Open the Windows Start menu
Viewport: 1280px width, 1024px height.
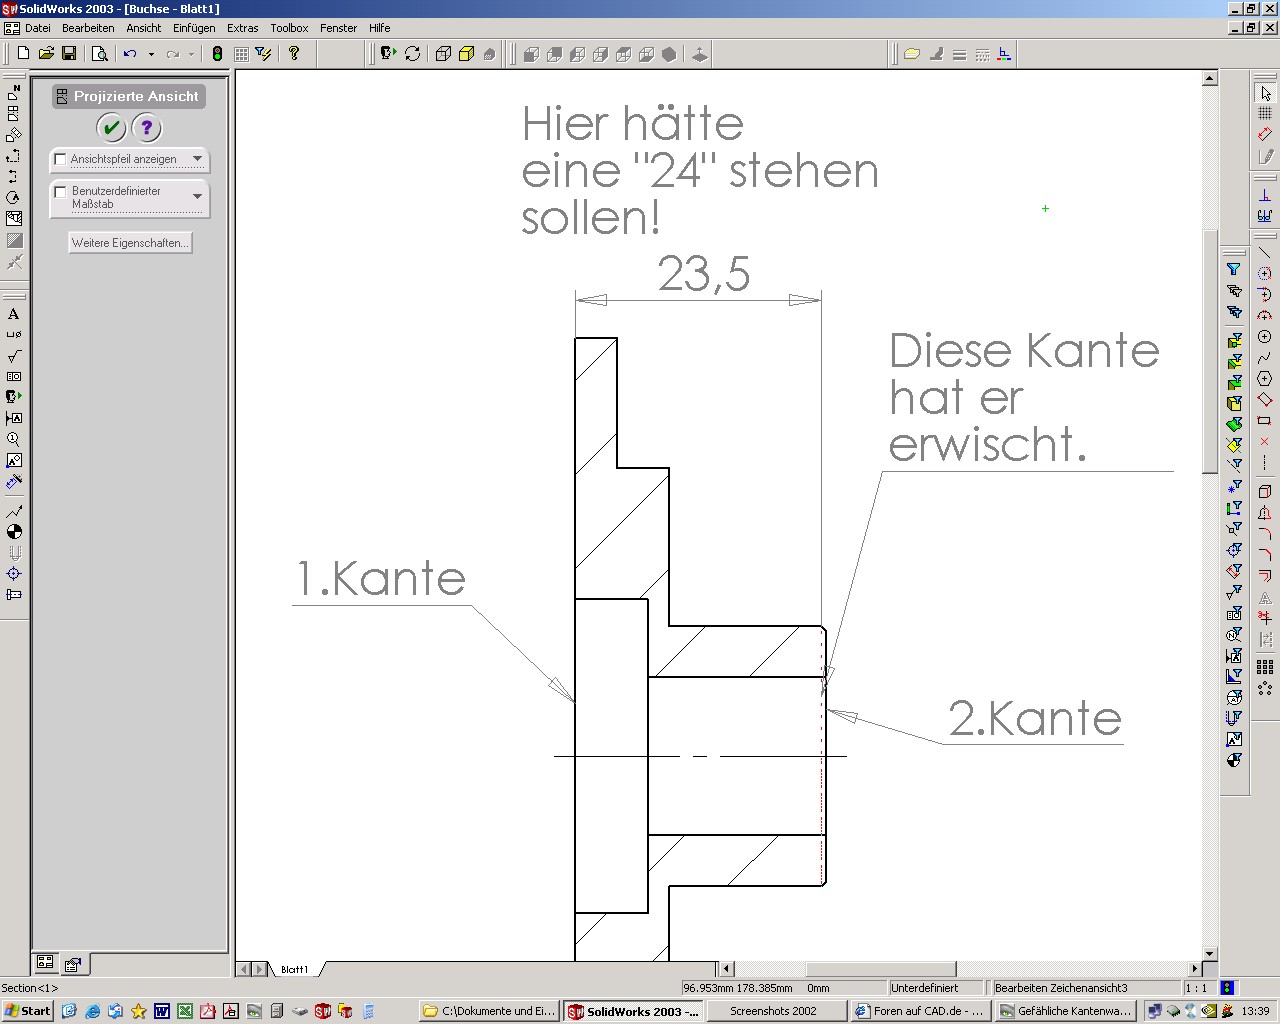28,1011
